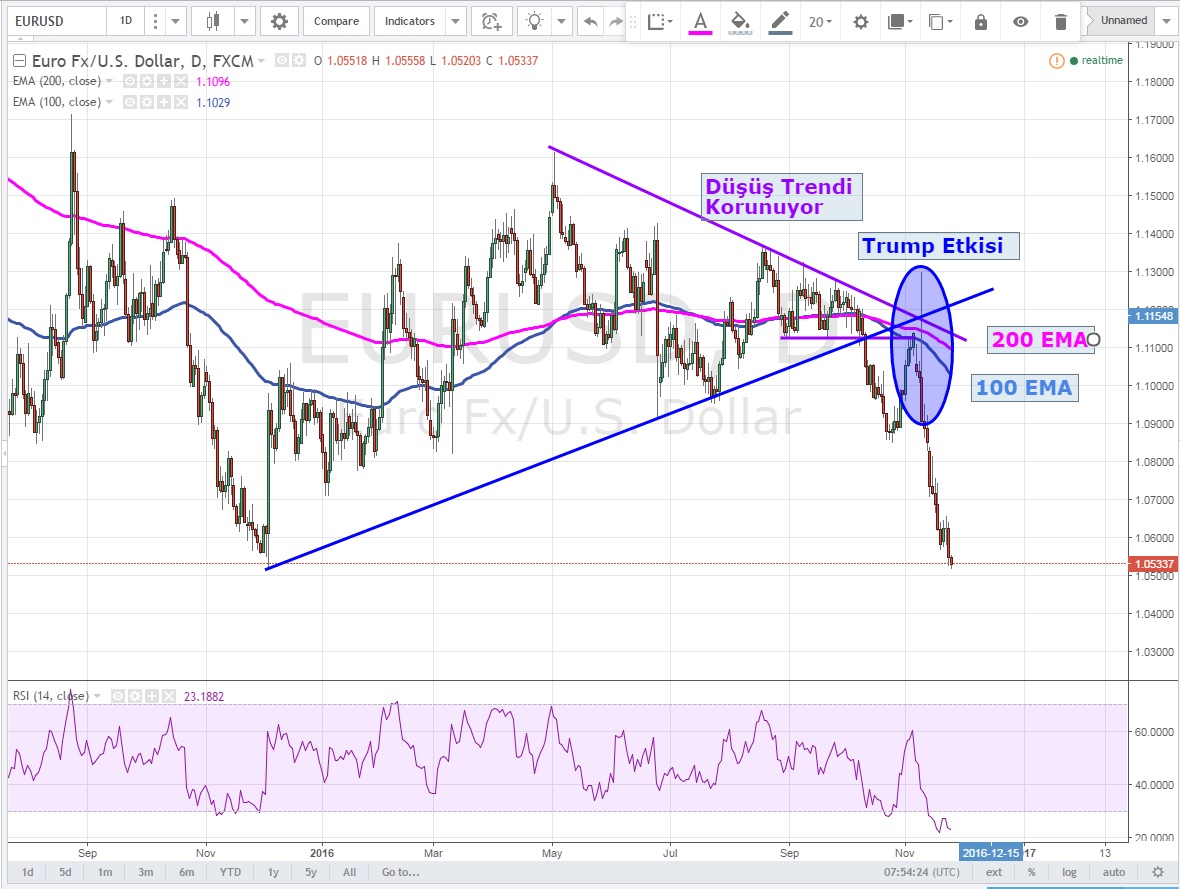
Task: Toggle auto scale at bottom right
Action: click(x=1112, y=872)
